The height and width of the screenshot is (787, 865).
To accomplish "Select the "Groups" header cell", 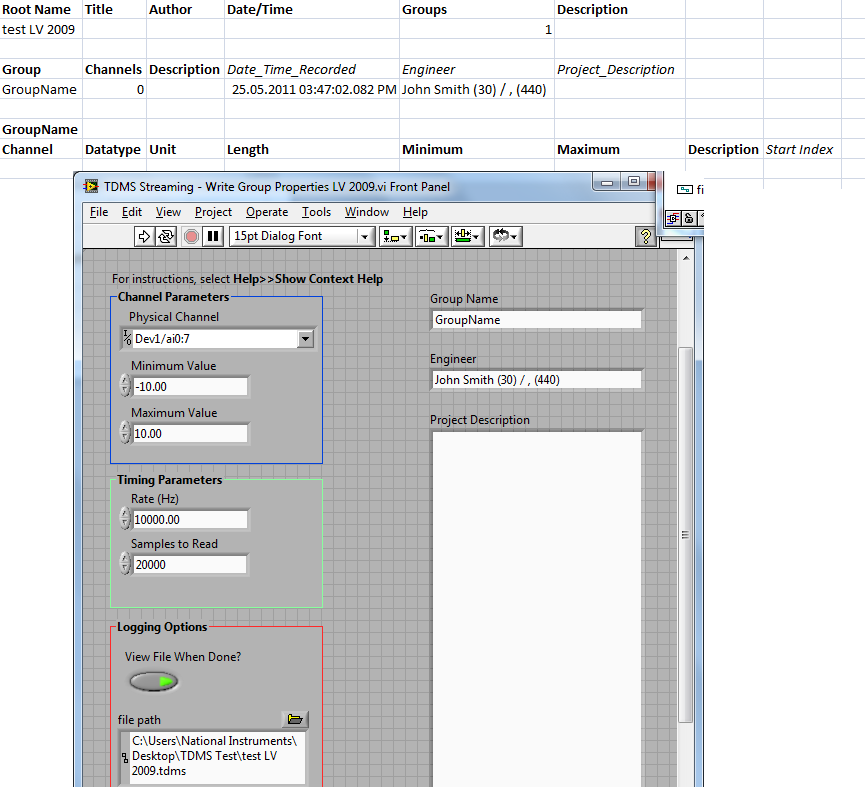I will pos(477,9).
